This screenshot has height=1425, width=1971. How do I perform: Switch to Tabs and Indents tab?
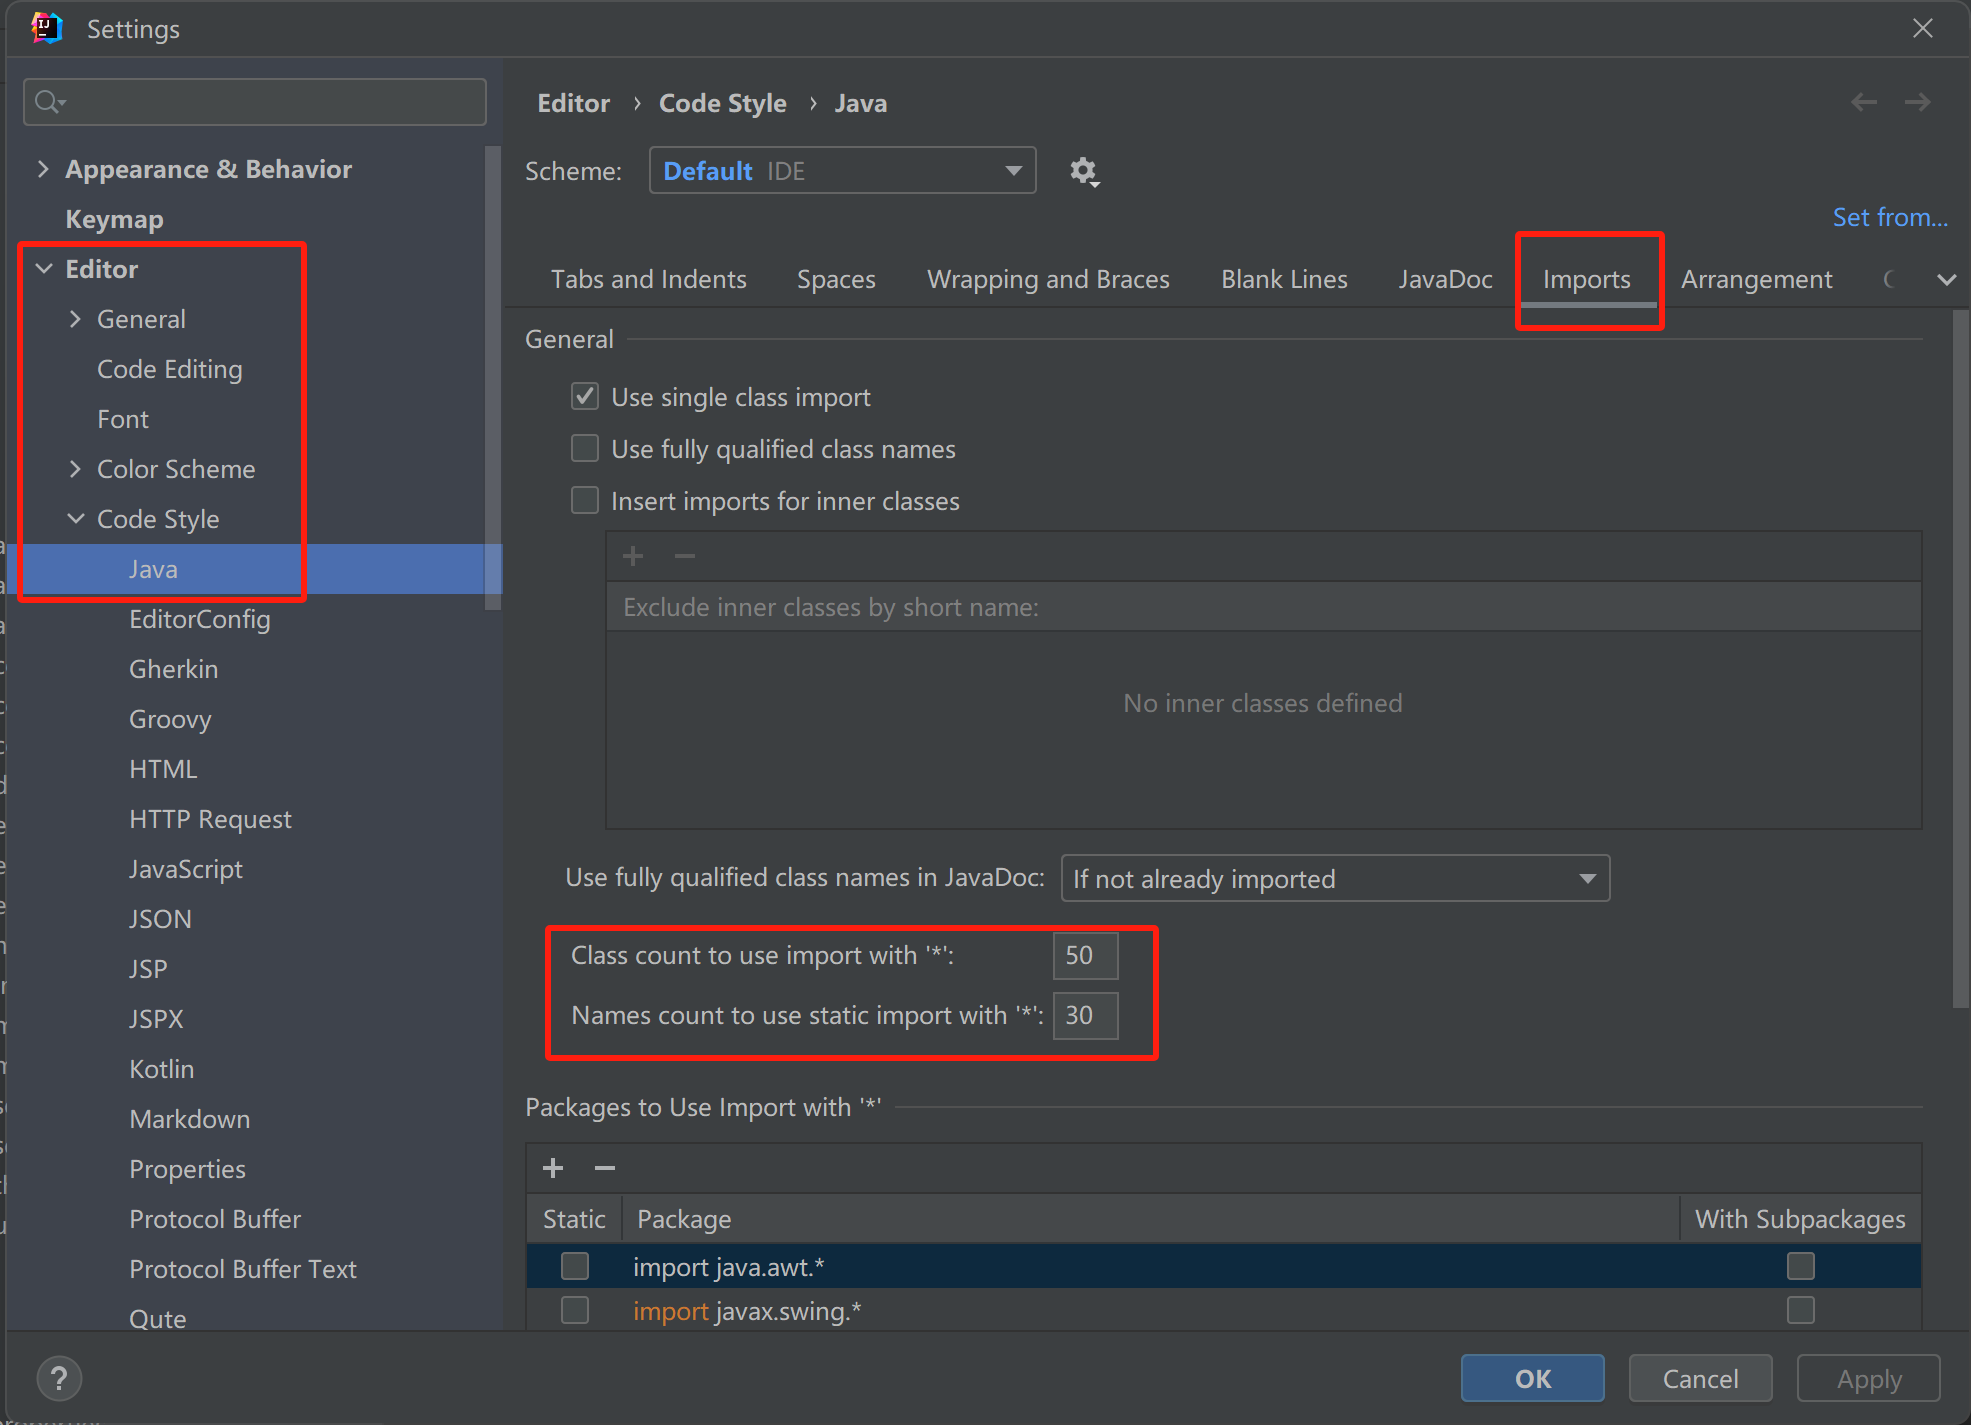(649, 280)
